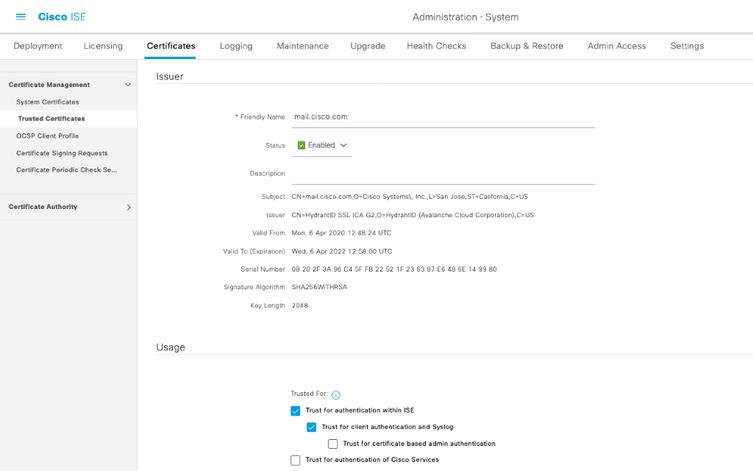Open the hamburger navigation menu
The image size is (753, 471).
[21, 17]
